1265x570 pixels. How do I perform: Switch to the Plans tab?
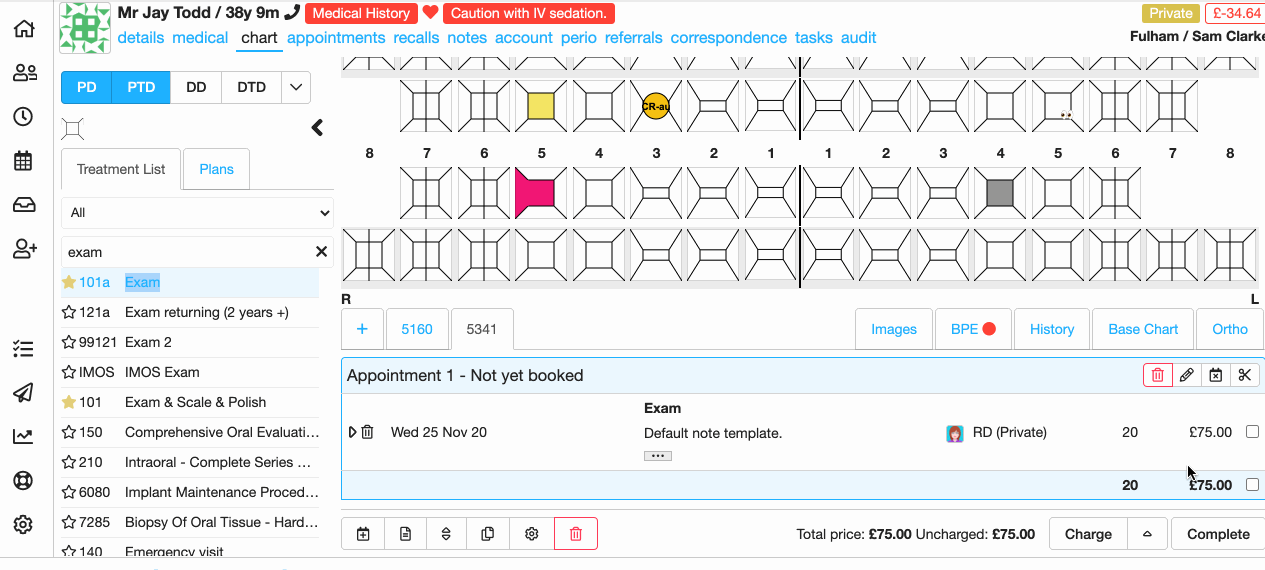[x=216, y=169]
